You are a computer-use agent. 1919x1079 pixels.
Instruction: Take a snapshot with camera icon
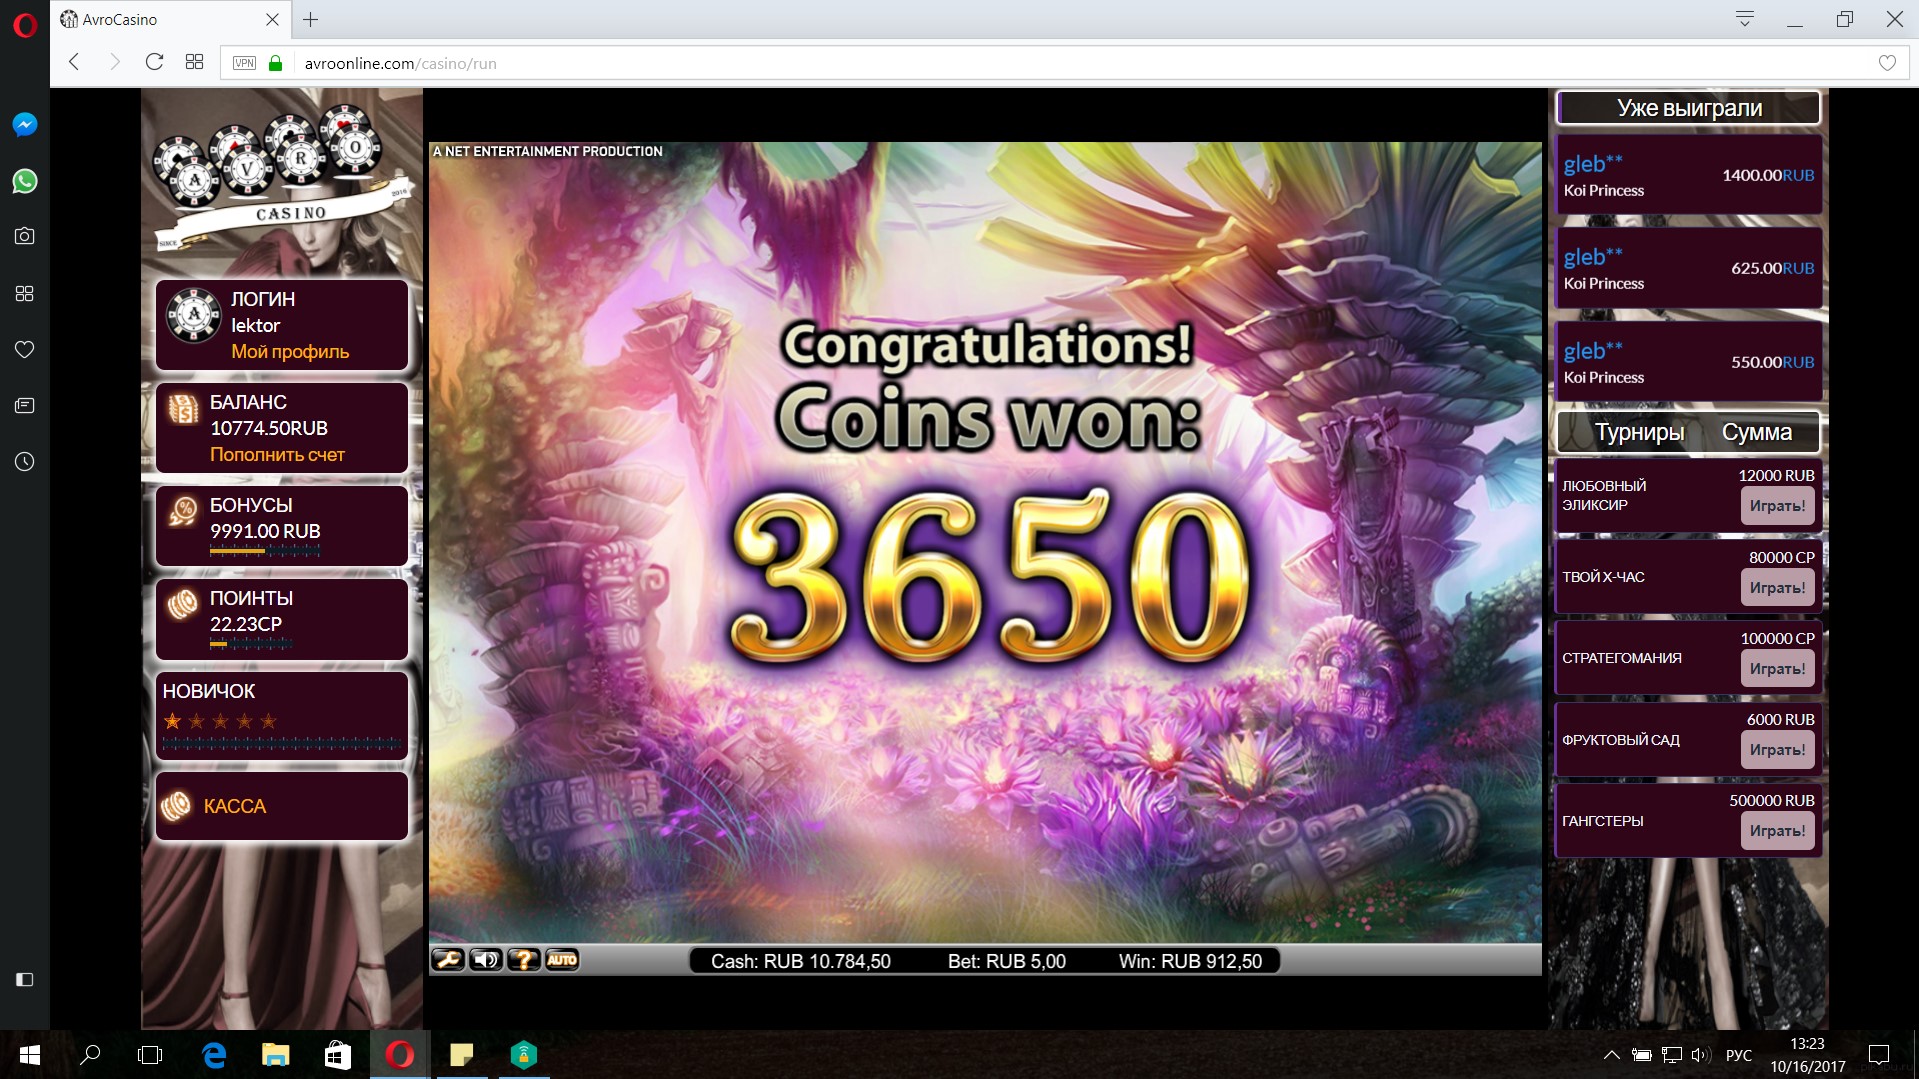(25, 236)
